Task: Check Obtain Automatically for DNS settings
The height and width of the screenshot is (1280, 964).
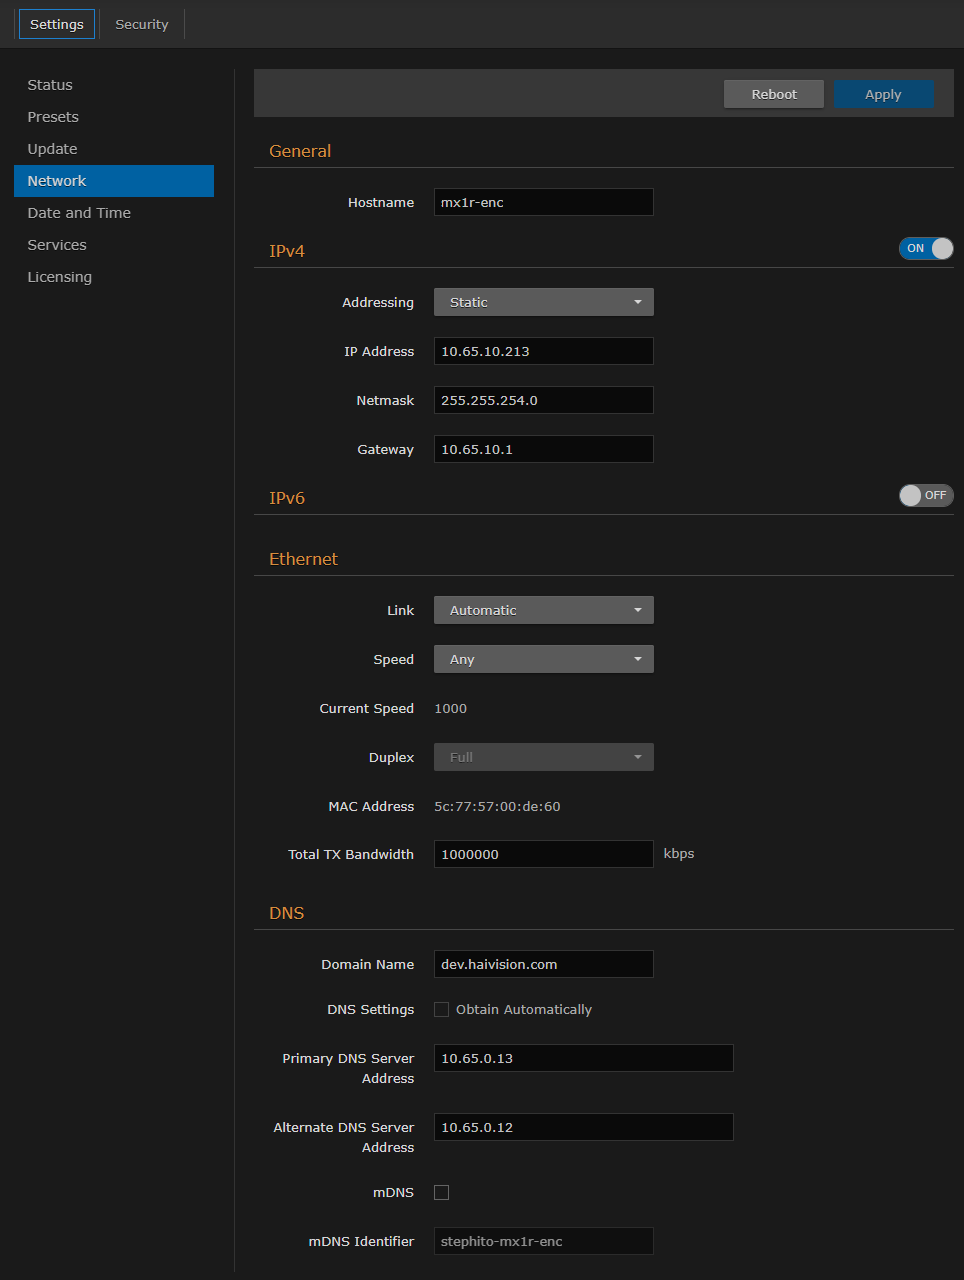Action: pyautogui.click(x=441, y=1009)
